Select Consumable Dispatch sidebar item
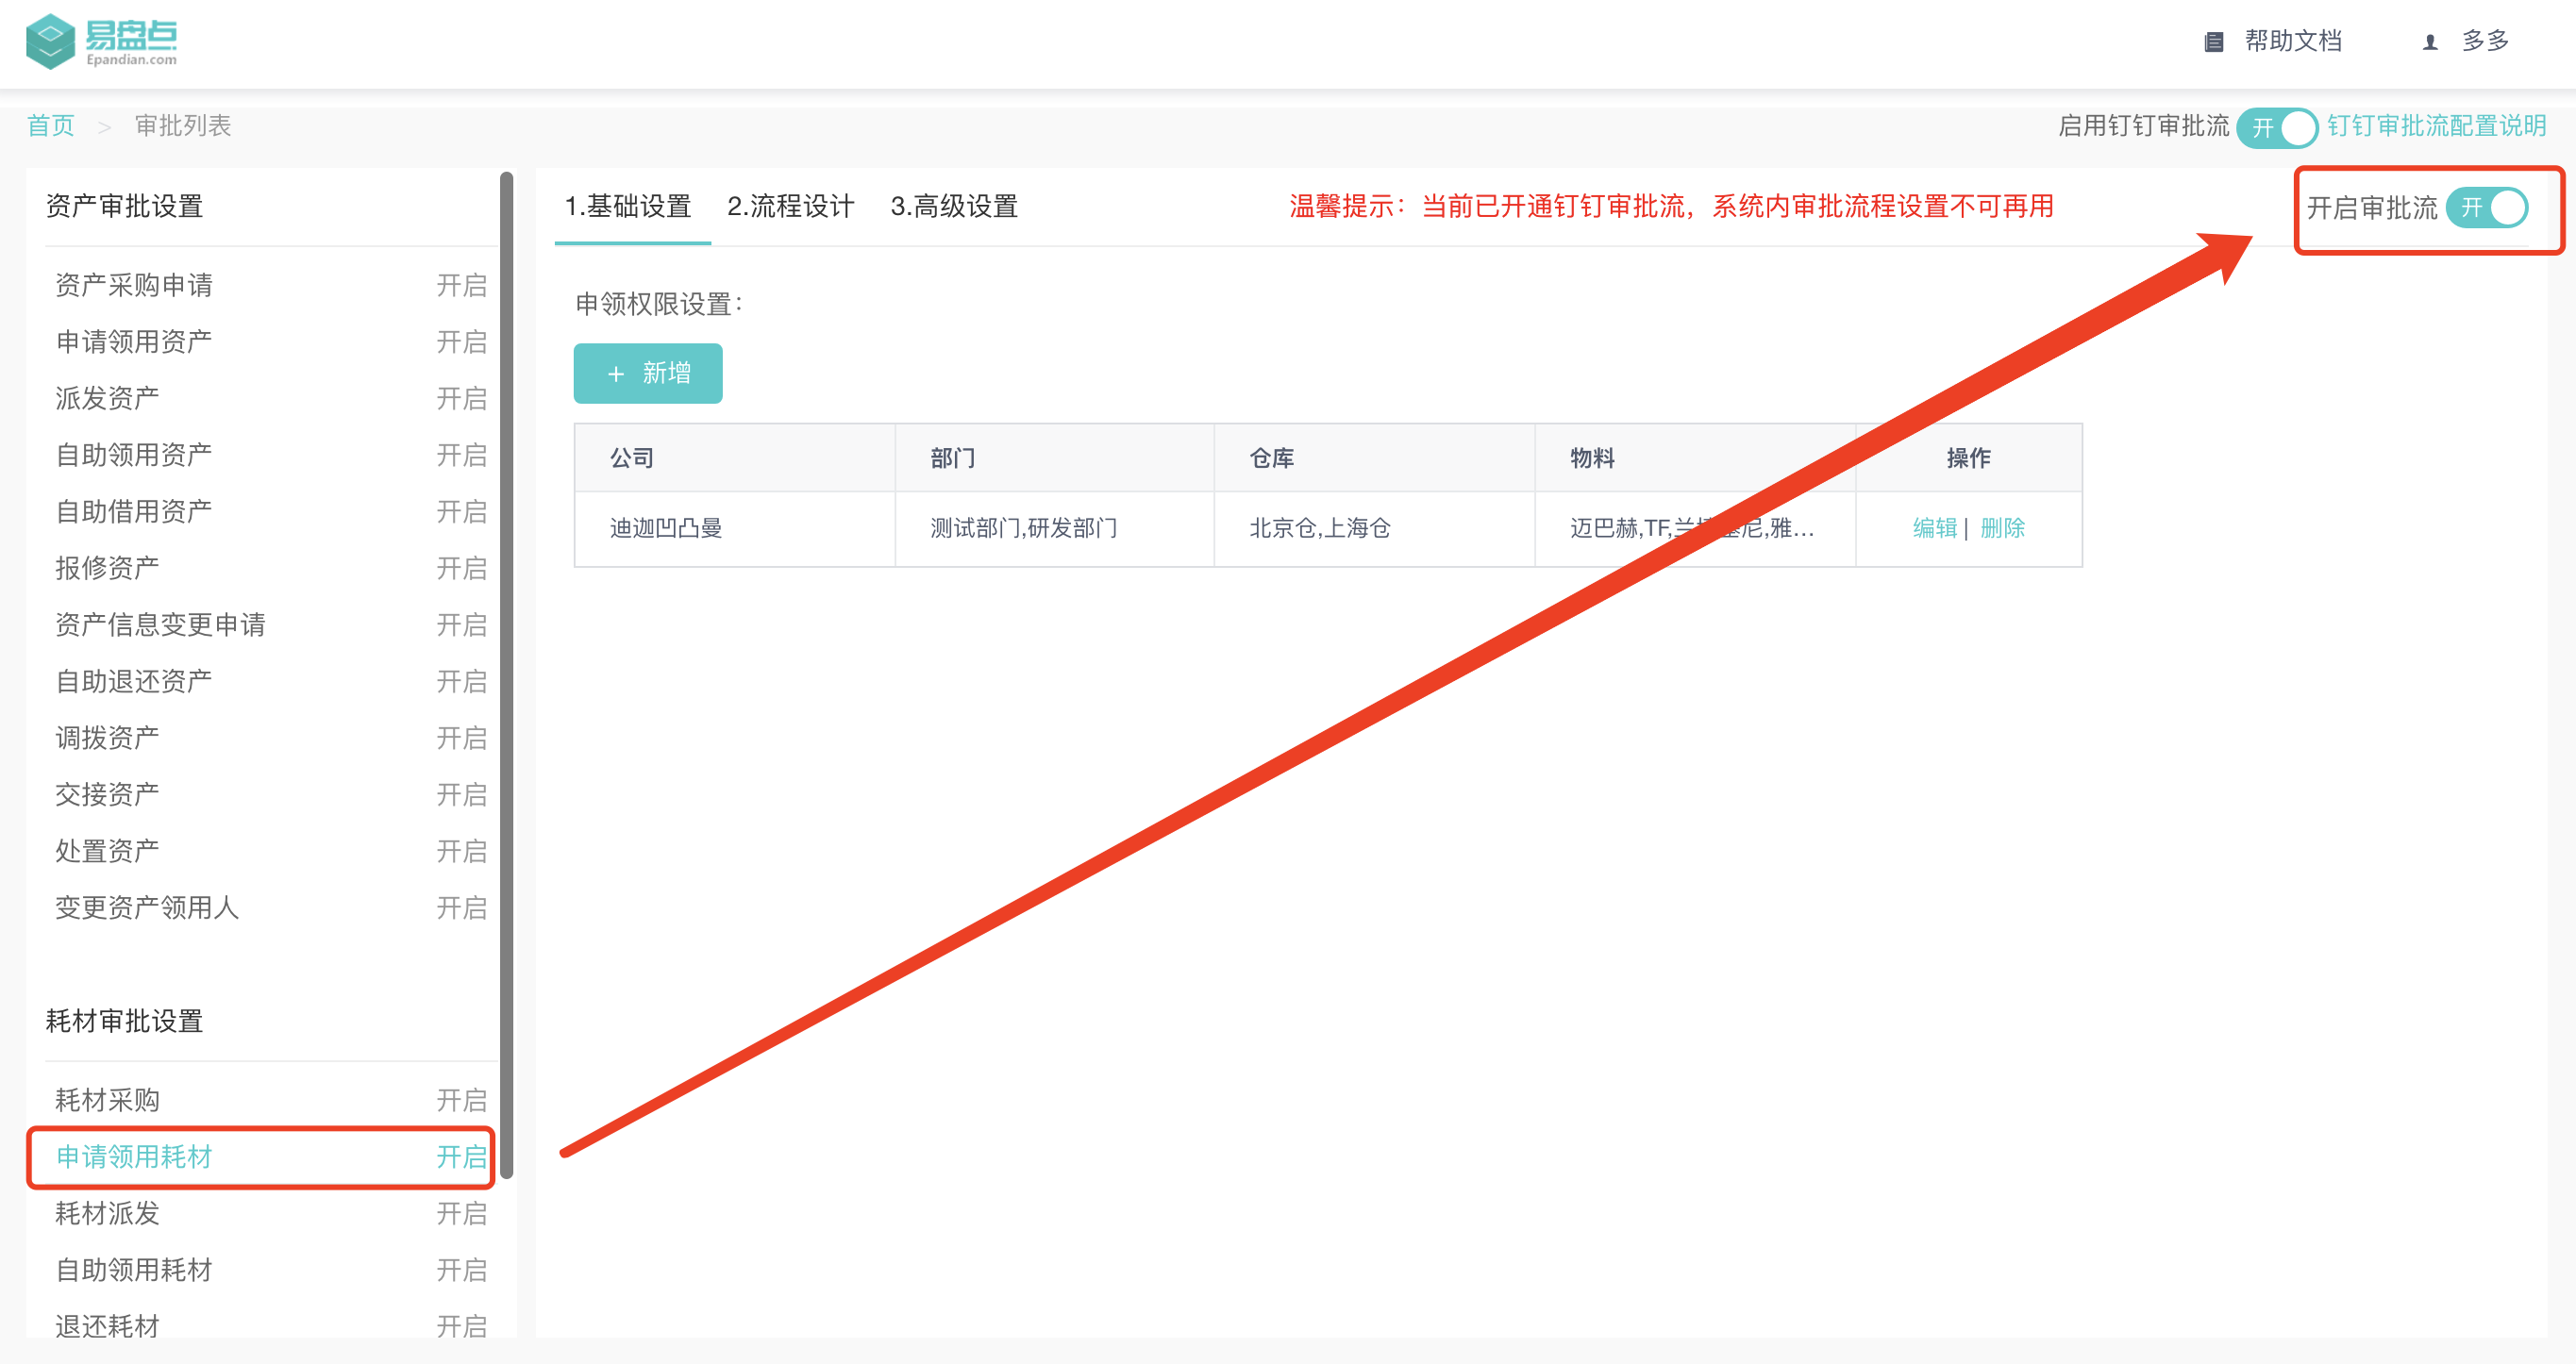The height and width of the screenshot is (1364, 2576). (x=107, y=1213)
